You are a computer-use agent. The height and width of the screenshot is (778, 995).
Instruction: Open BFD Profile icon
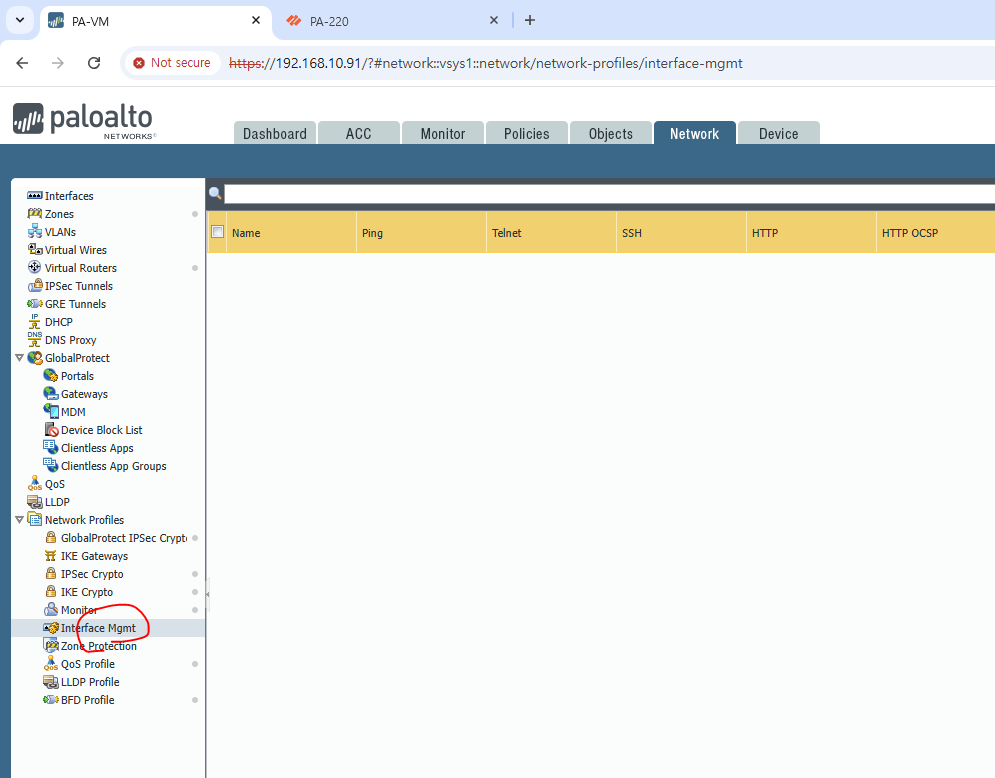51,699
